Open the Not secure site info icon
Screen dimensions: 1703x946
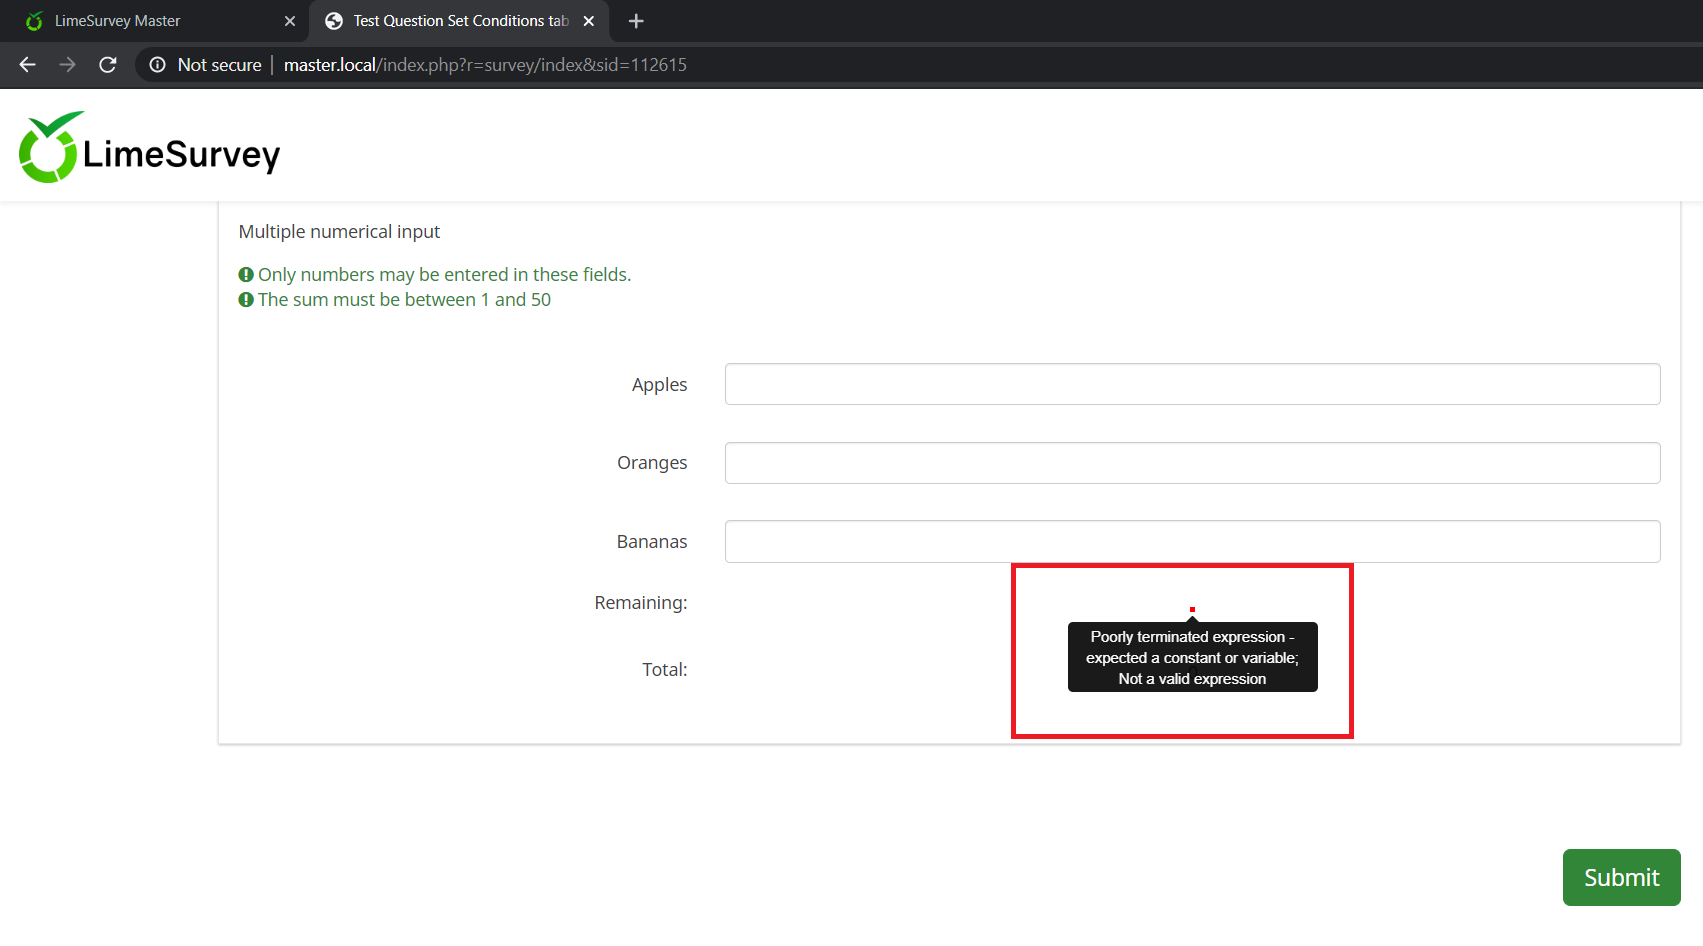157,65
